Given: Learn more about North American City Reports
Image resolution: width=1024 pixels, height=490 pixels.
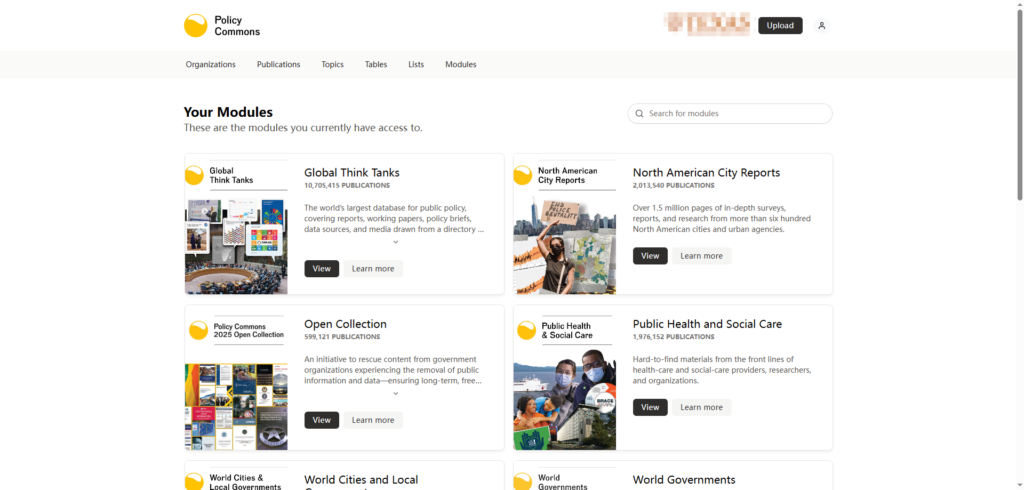Looking at the screenshot, I should tap(701, 256).
